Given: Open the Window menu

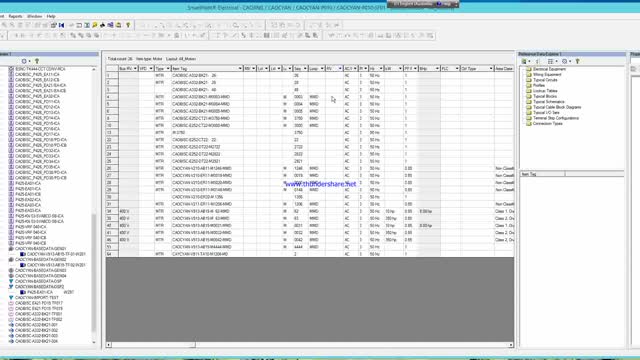Looking at the screenshot, I should point(34,16).
